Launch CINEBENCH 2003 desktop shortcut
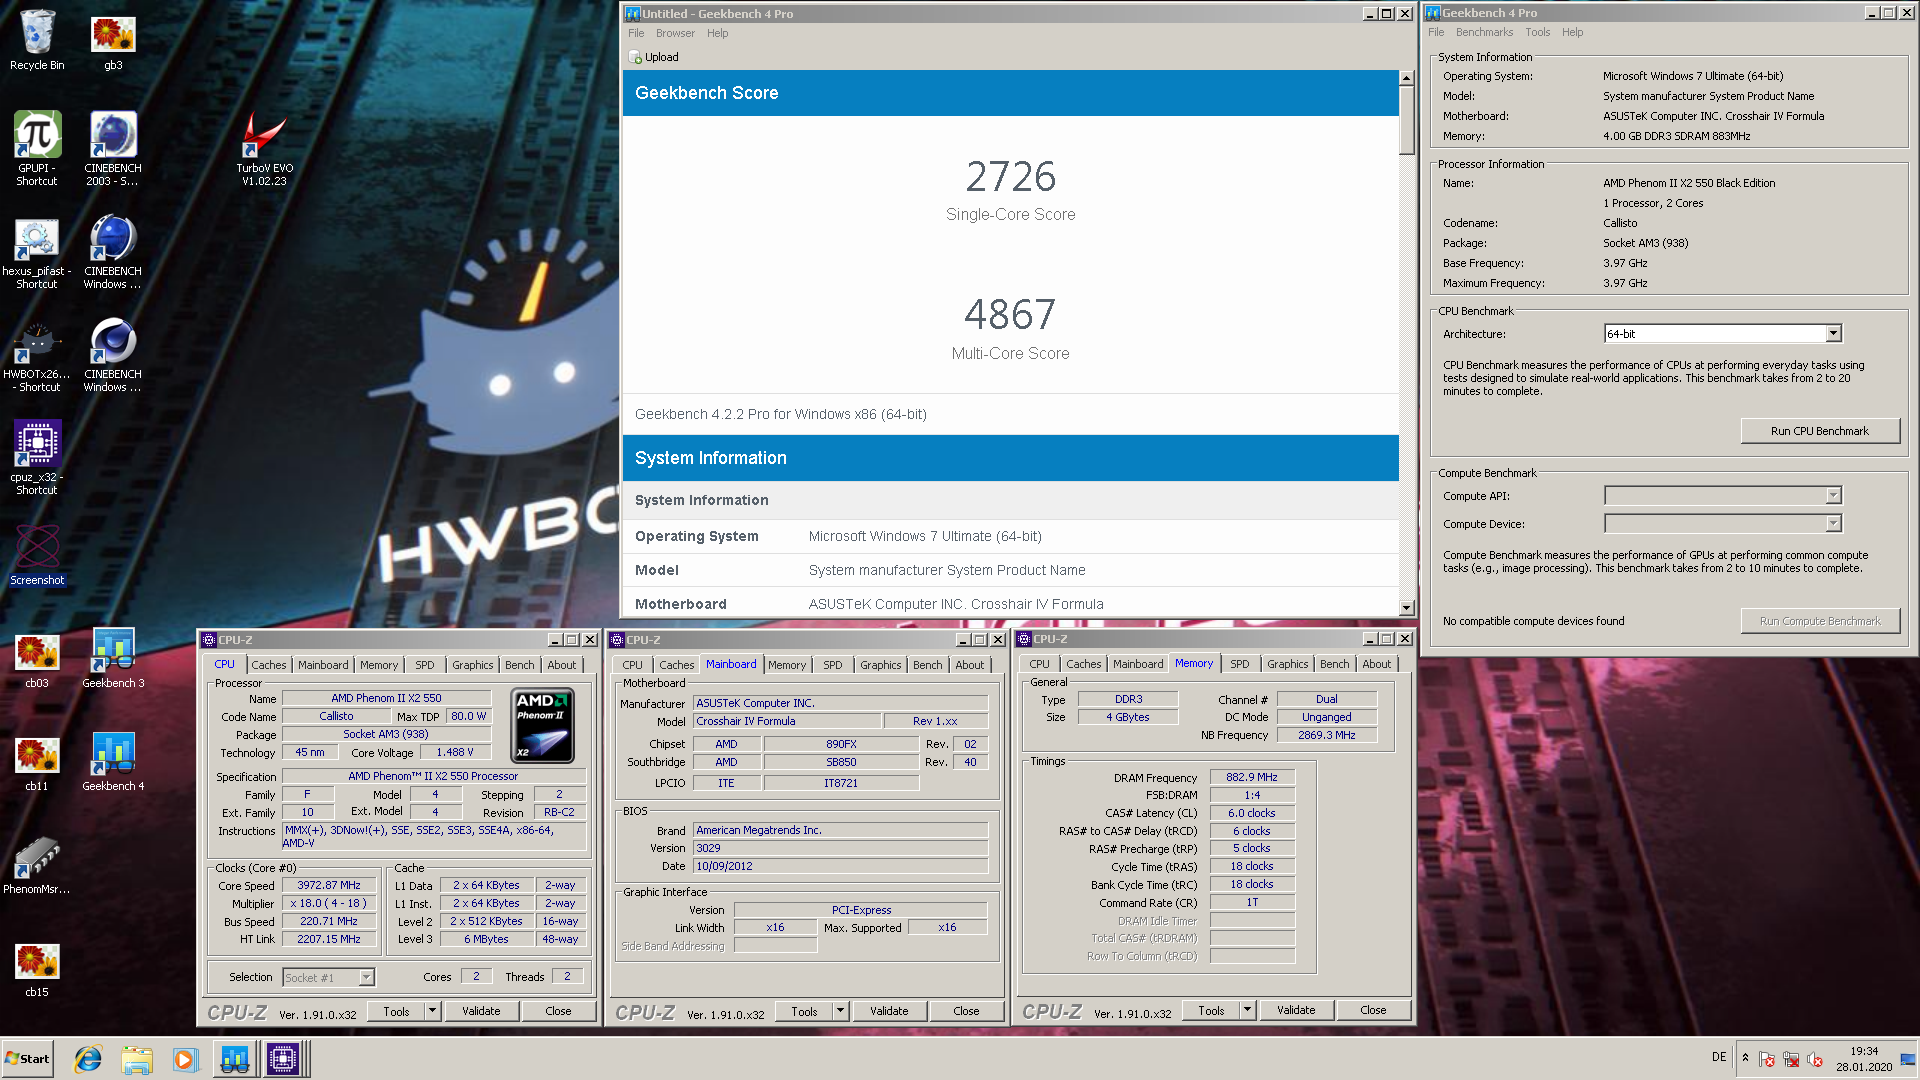This screenshot has width=1920, height=1080. pos(113,148)
